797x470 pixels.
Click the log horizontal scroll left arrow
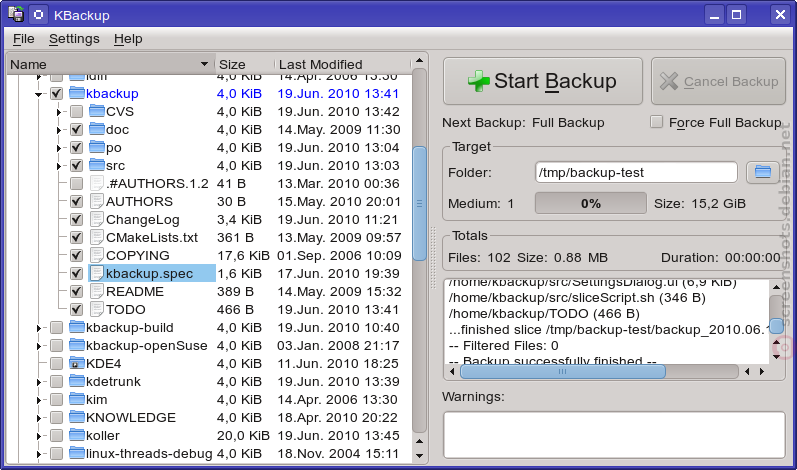tap(452, 371)
